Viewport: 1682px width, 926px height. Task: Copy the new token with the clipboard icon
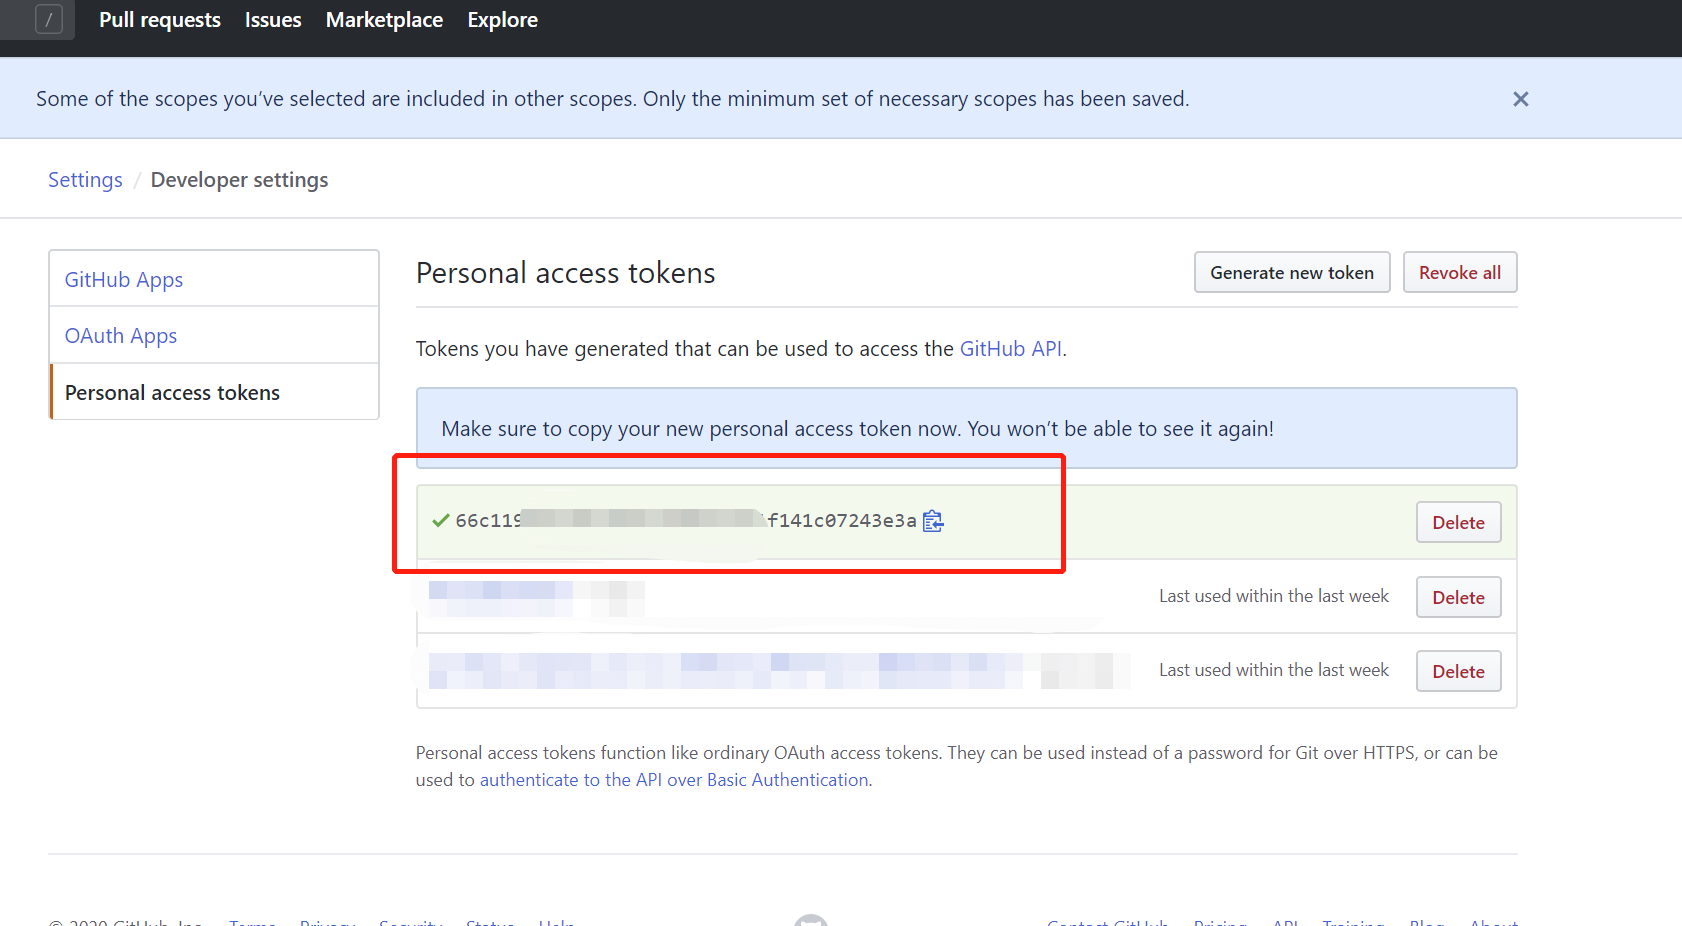click(933, 521)
